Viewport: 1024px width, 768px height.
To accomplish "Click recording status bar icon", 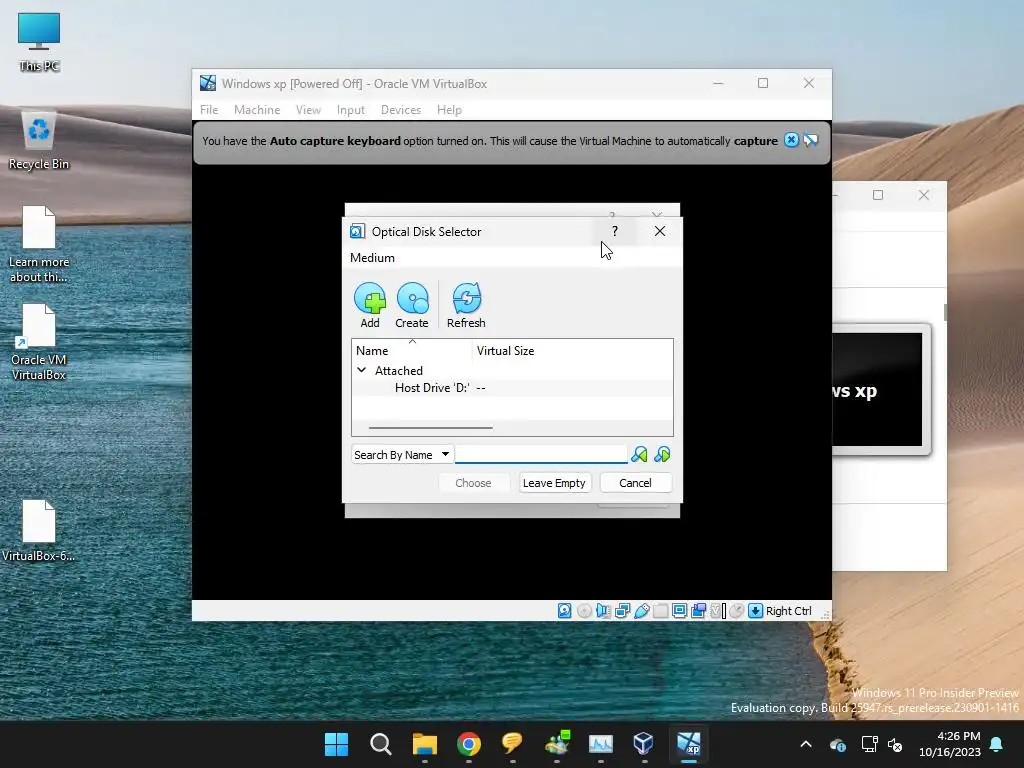I will (699, 611).
